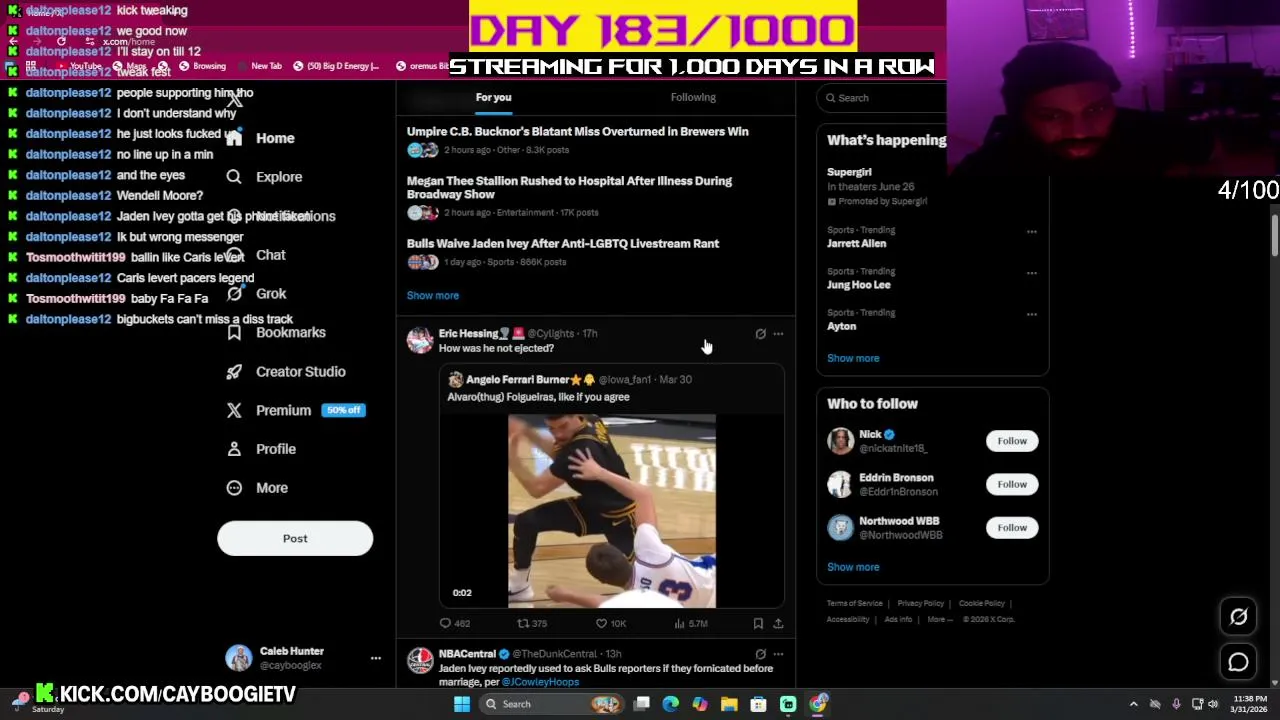
Task: Open Chrome from the taskbar
Action: [x=818, y=704]
